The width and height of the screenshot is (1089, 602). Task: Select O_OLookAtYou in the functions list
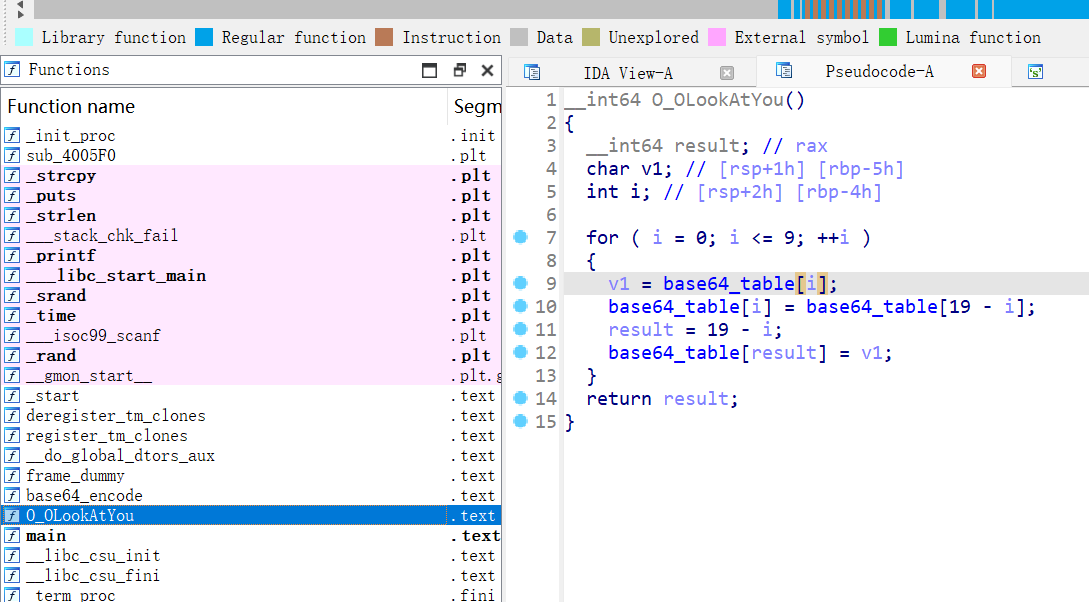pos(80,516)
